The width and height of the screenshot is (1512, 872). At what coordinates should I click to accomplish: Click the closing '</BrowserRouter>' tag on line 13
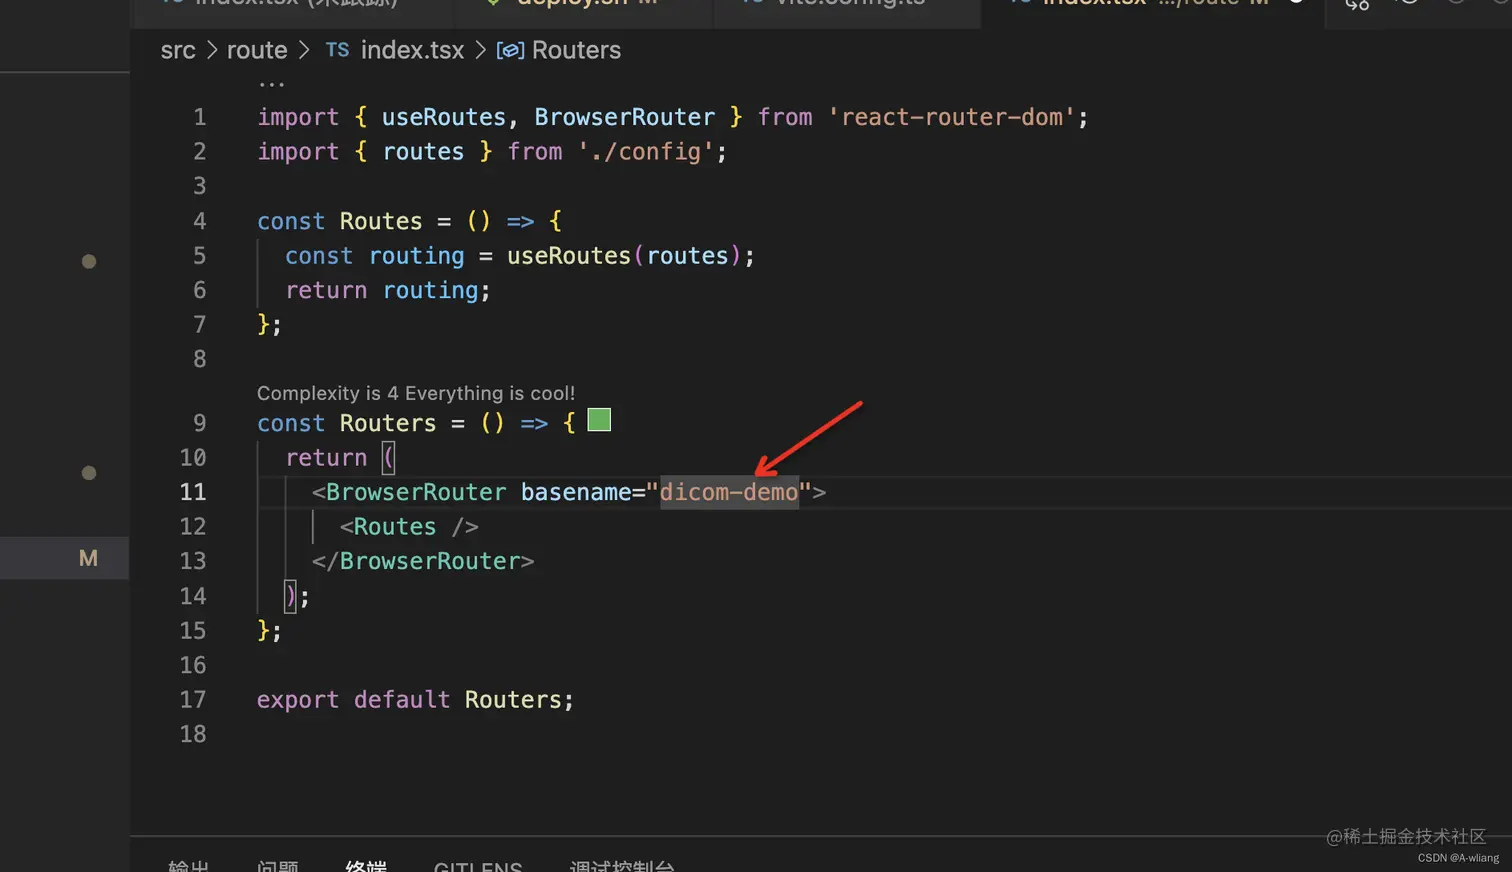click(x=423, y=561)
